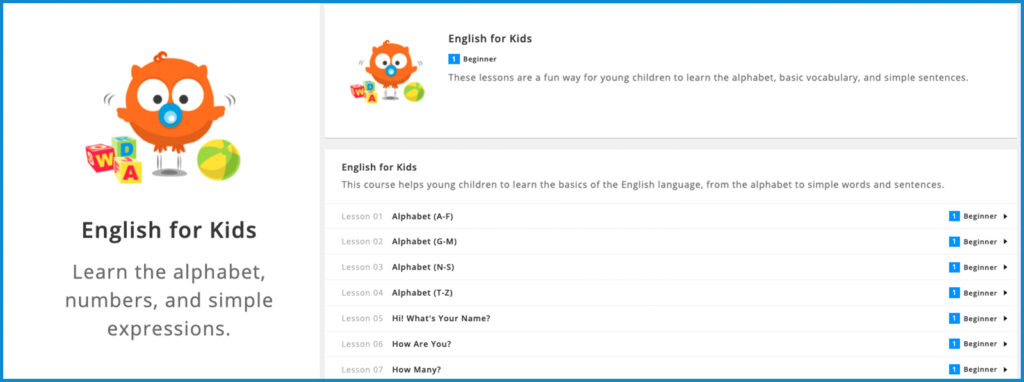The height and width of the screenshot is (382, 1024).
Task: Click the small owl course thumbnail
Action: click(387, 72)
